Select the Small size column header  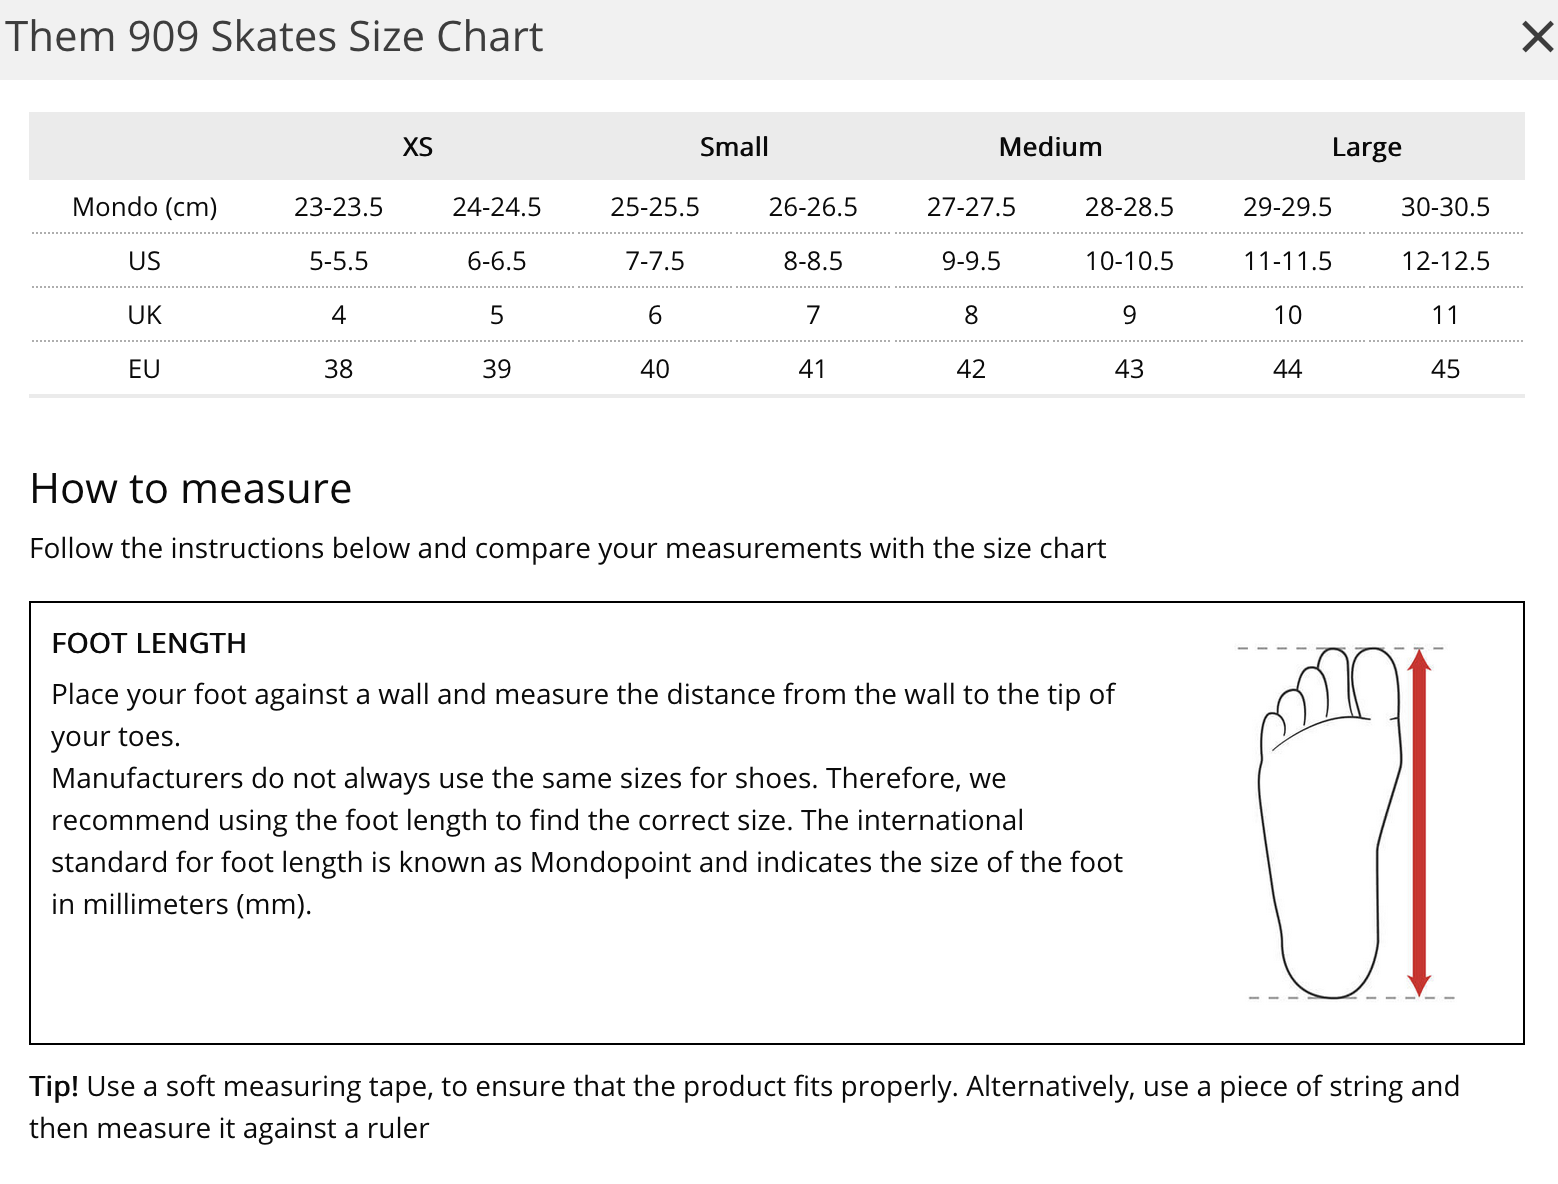coord(734,147)
